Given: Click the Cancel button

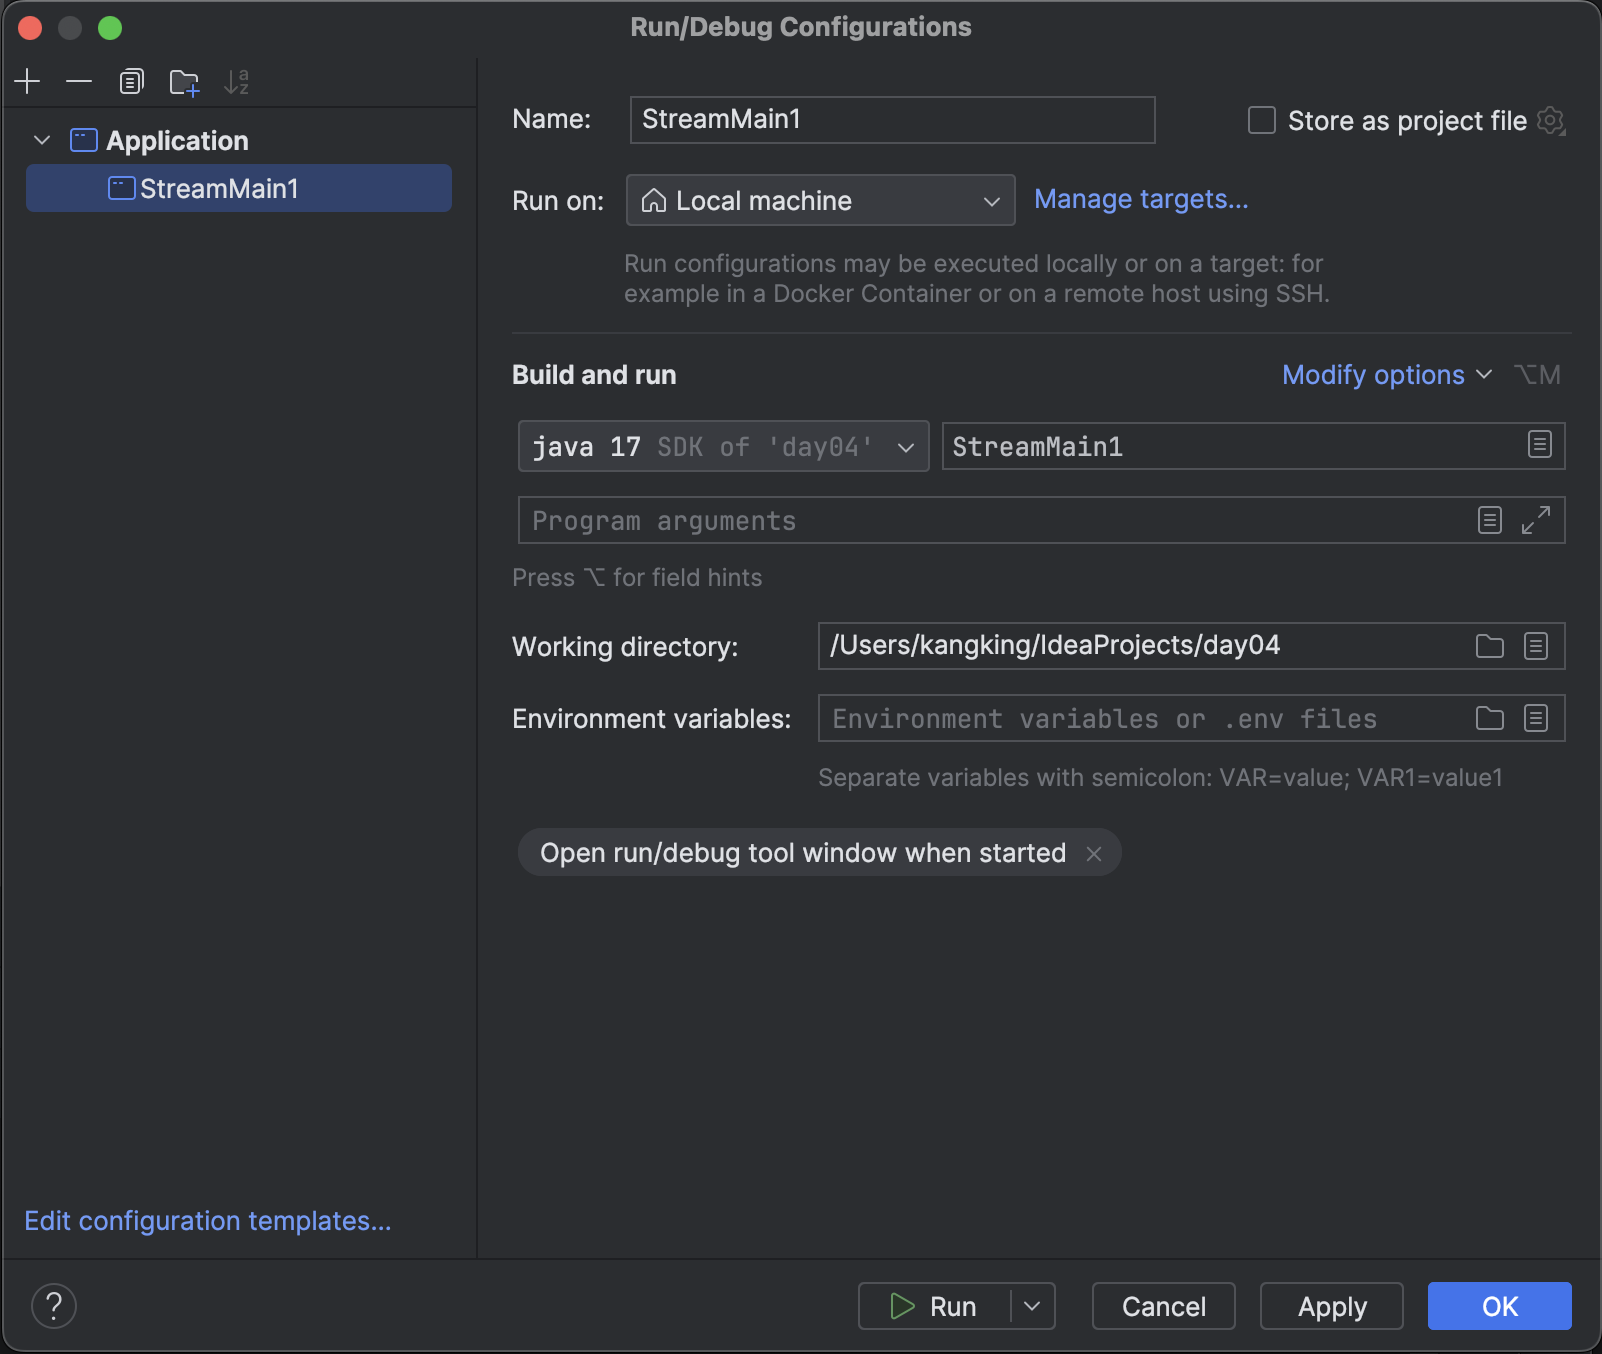Looking at the screenshot, I should [x=1164, y=1306].
